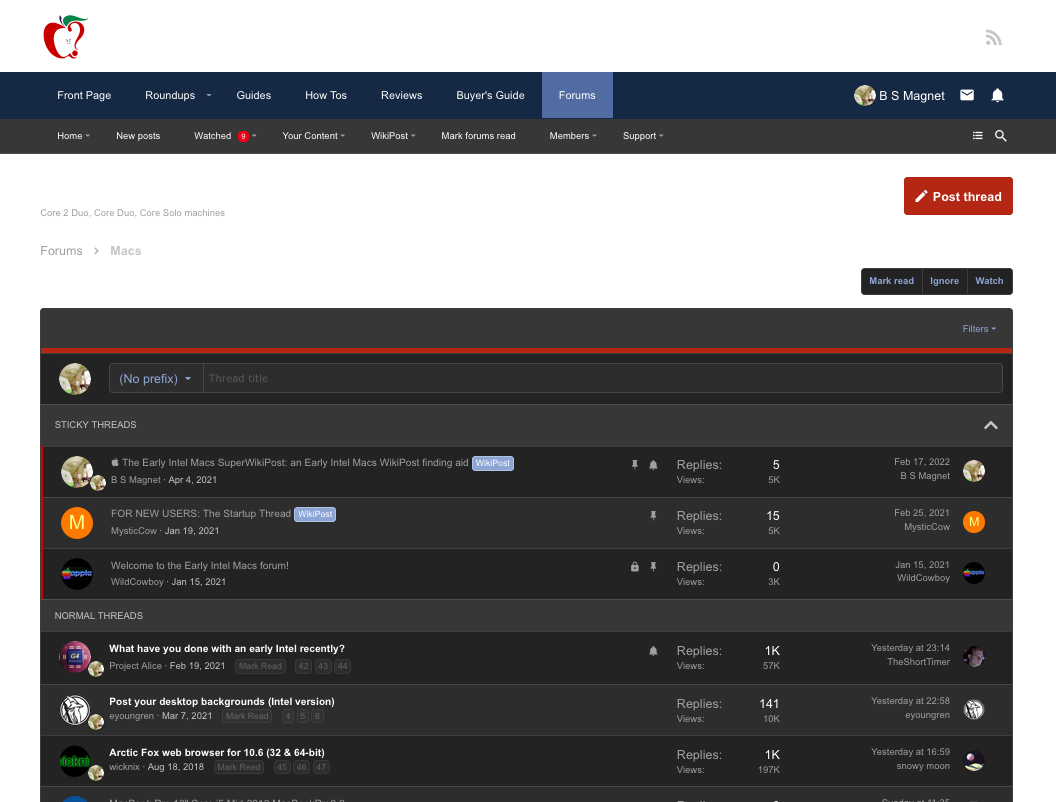Image resolution: width=1056 pixels, height=802 pixels.
Task: Open eyoungren thread starter avatar
Action: coord(75,710)
